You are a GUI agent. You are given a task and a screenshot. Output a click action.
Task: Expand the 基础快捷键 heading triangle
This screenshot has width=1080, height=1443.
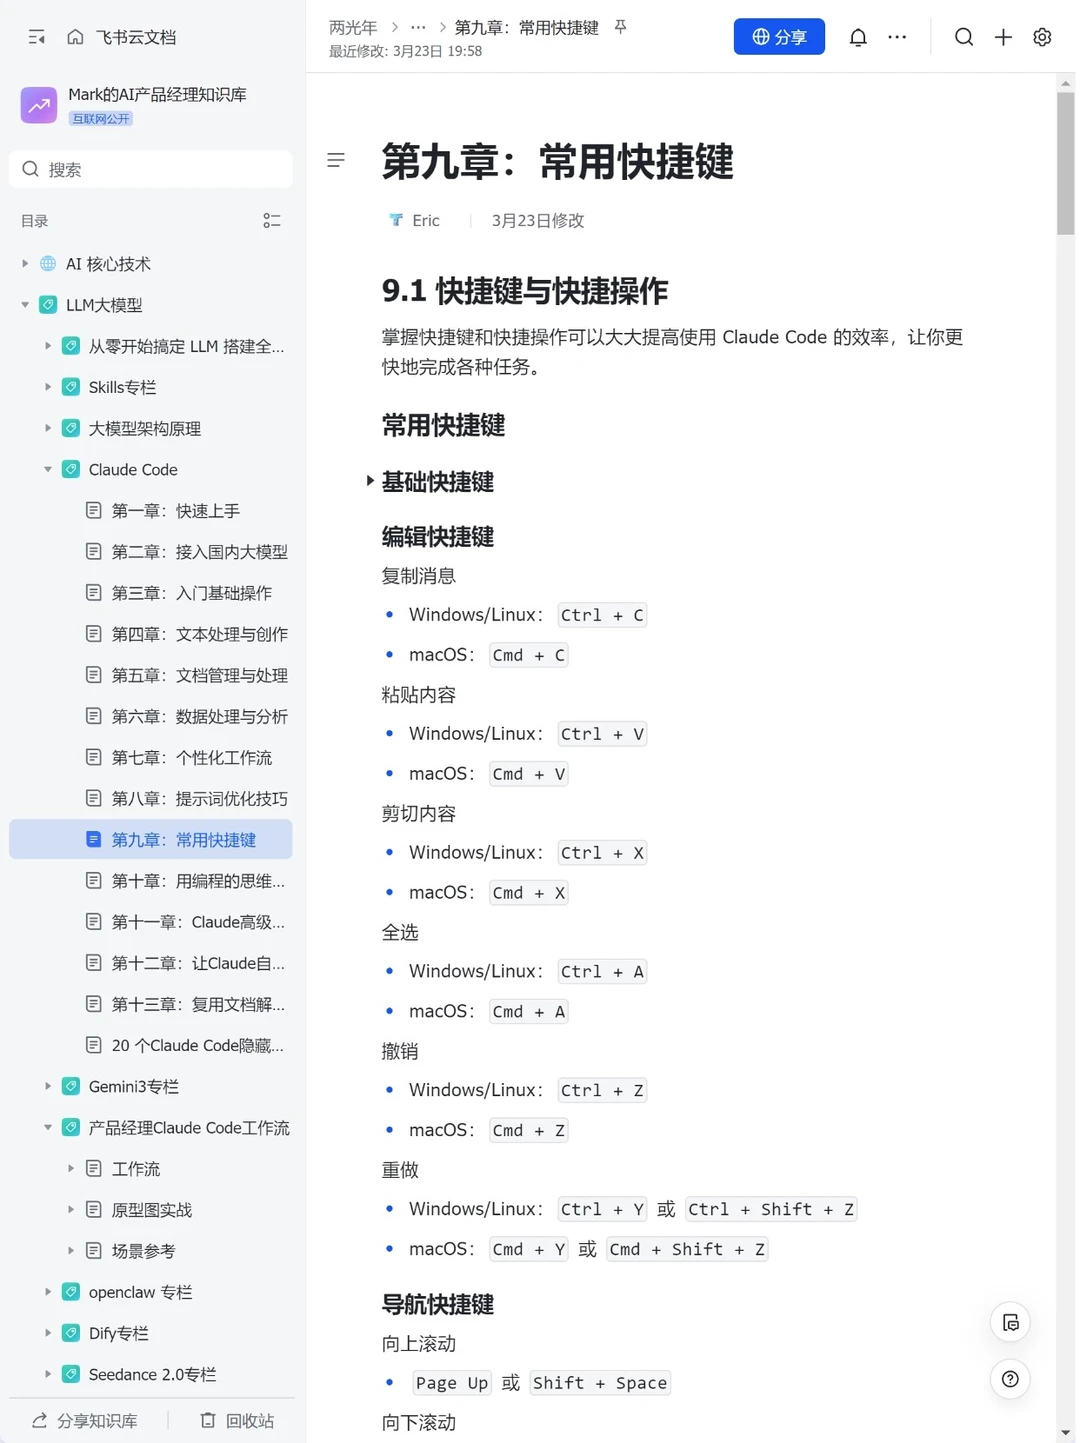[x=370, y=481]
